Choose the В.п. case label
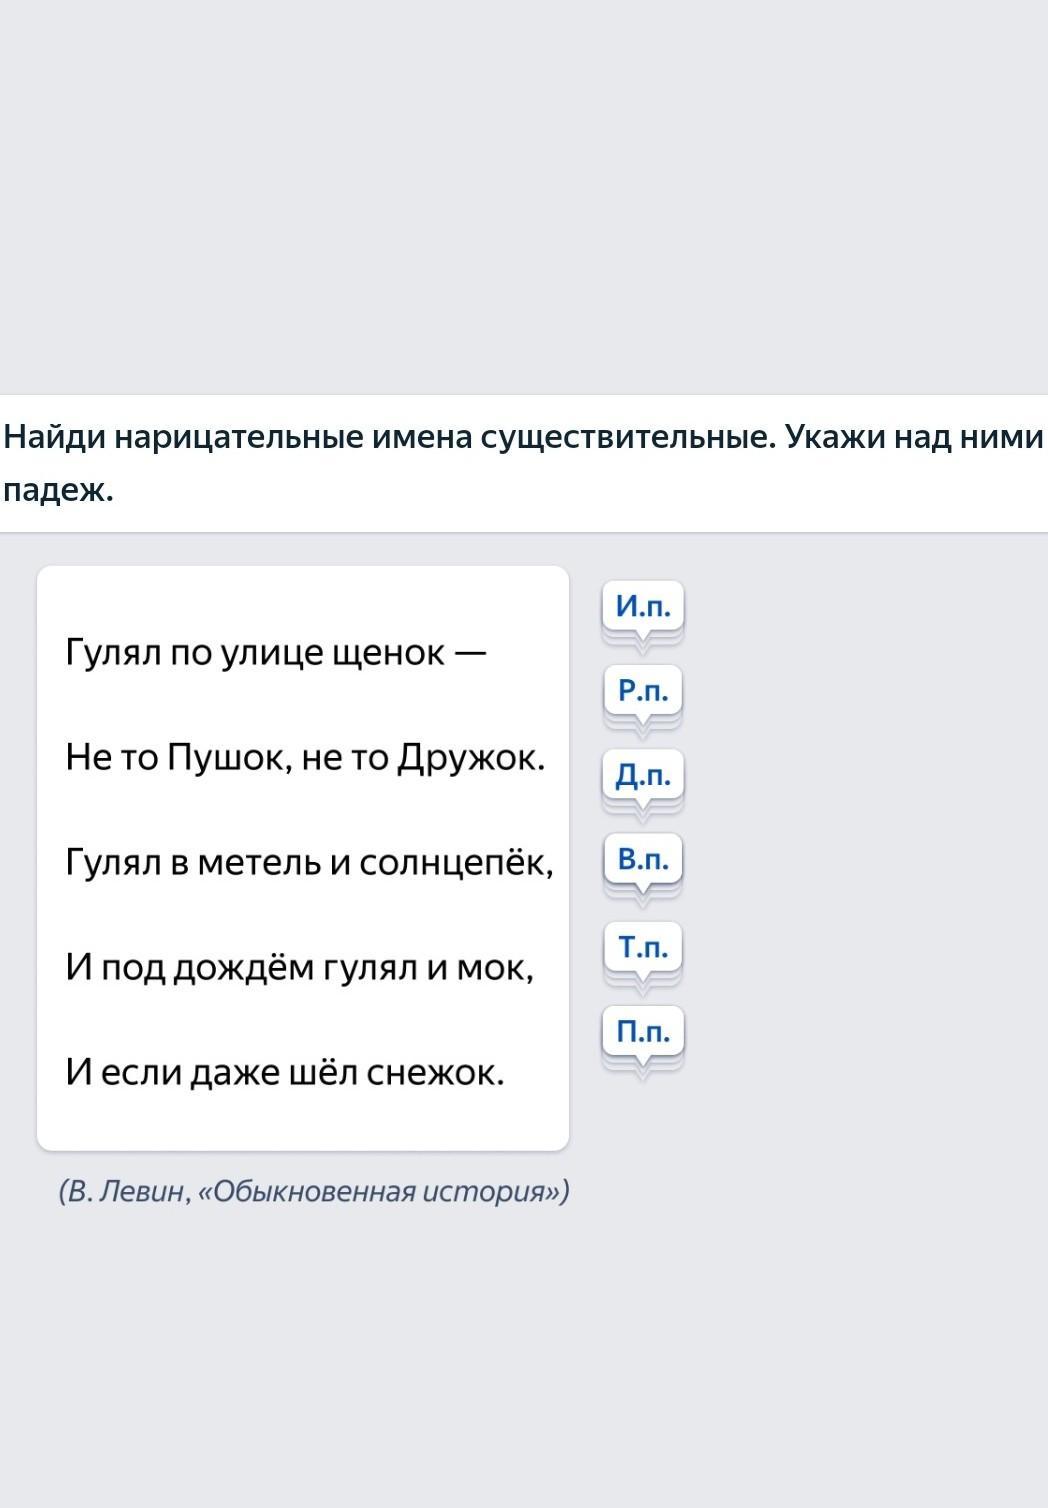This screenshot has width=1048, height=1508. coord(643,859)
